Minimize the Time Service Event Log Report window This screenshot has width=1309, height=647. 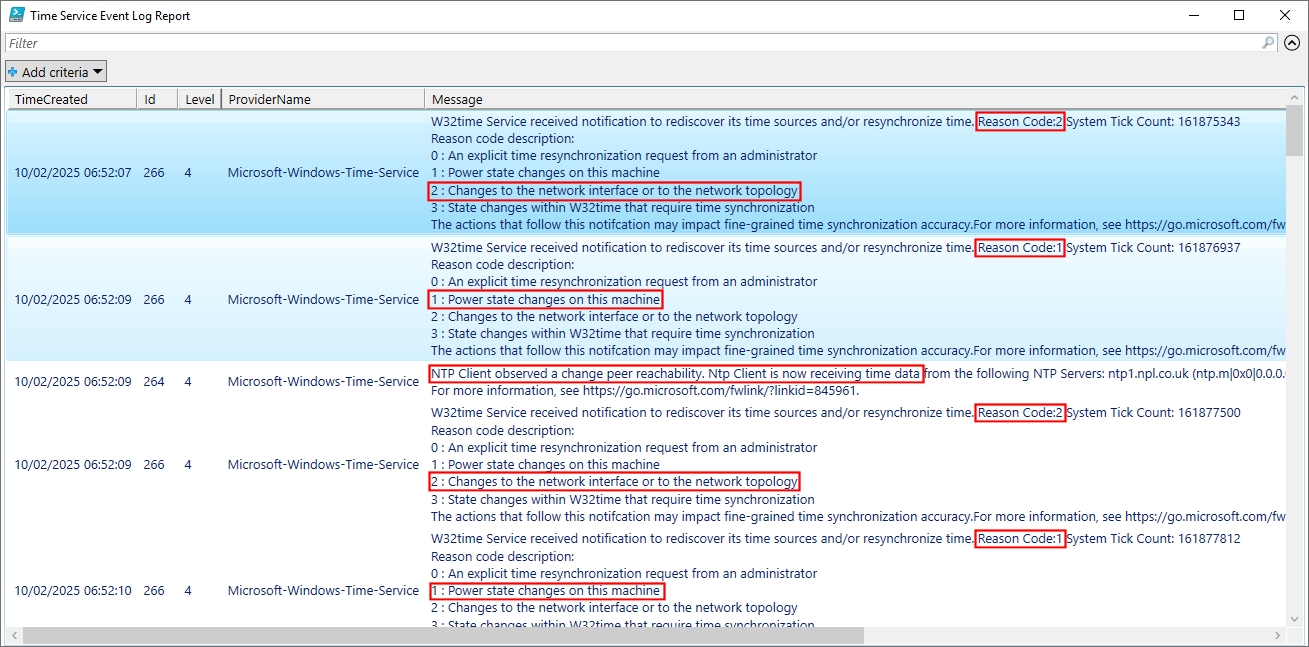coord(1193,16)
